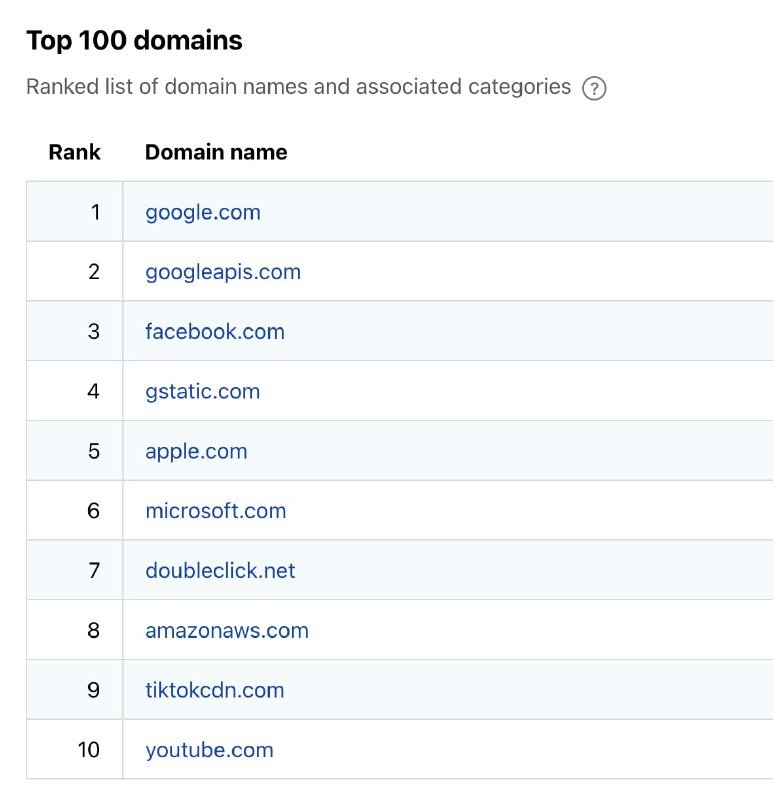This screenshot has height=800, width=773.
Task: Sort by the Rank column header
Action: (x=74, y=152)
